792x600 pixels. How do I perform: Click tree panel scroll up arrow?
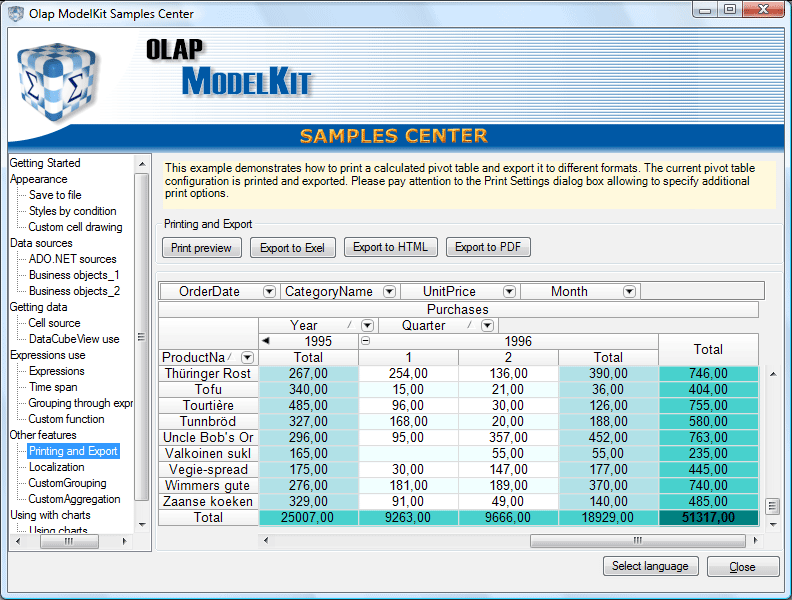[x=142, y=164]
